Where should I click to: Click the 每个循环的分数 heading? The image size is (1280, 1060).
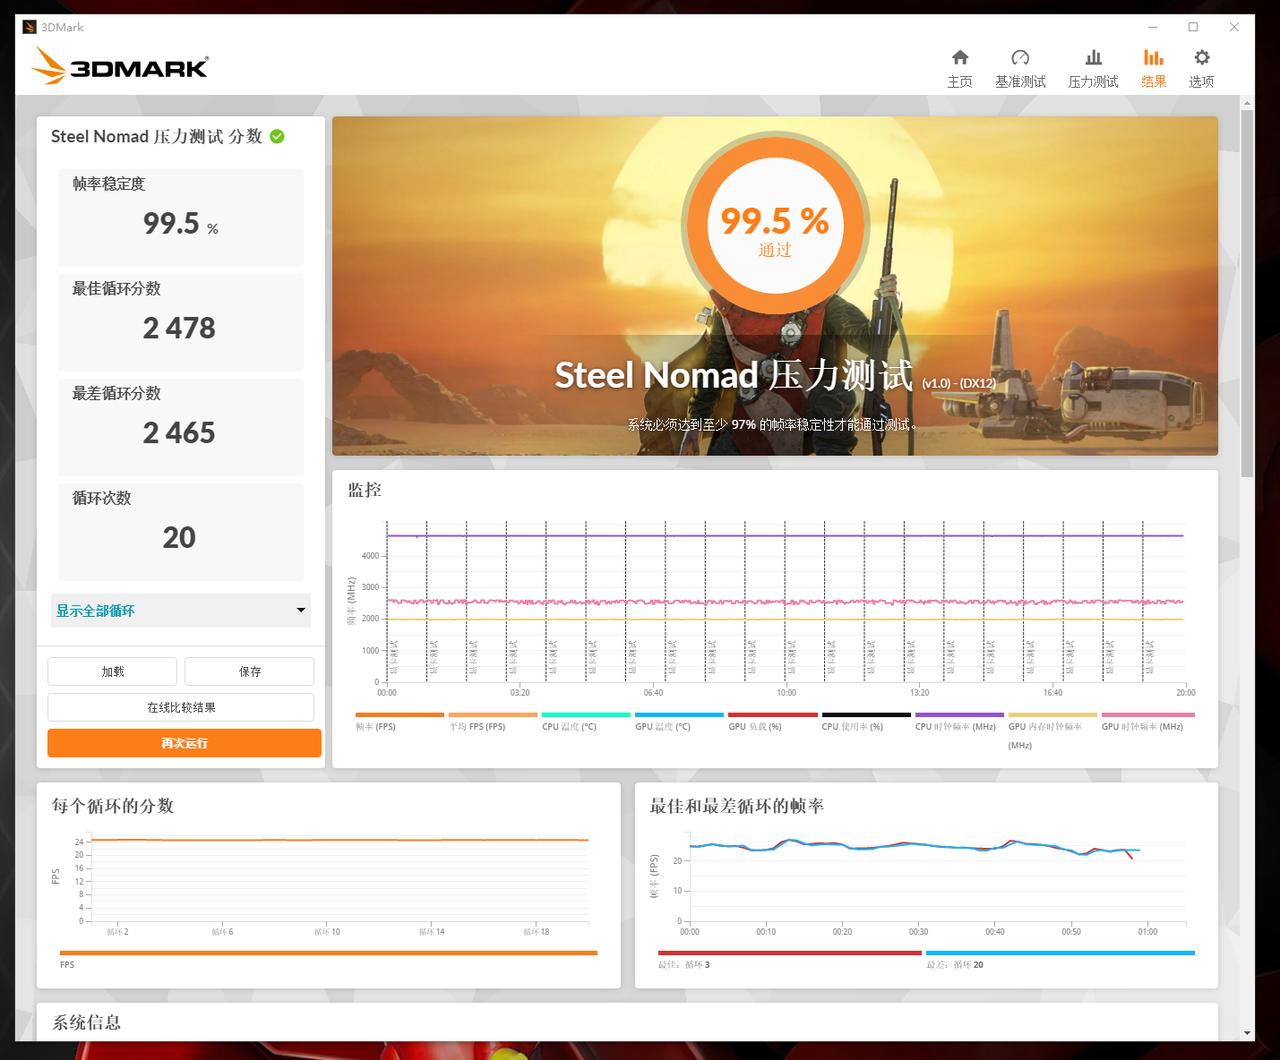(113, 806)
